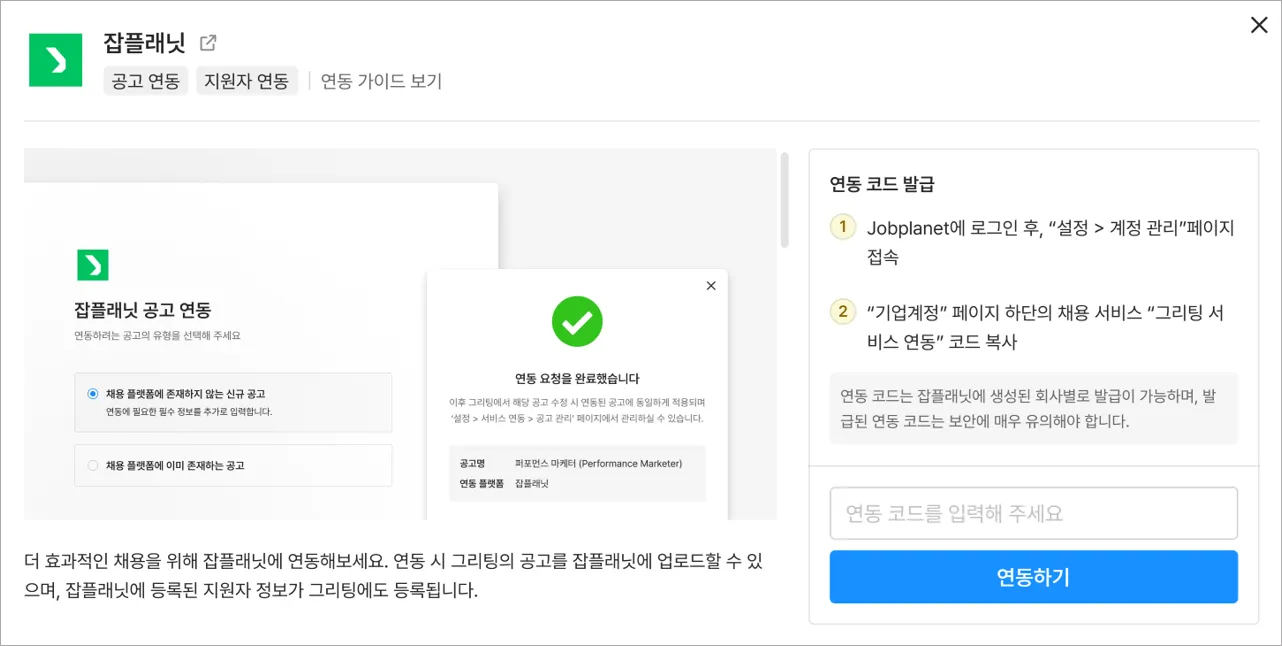This screenshot has width=1282, height=646.
Task: Click the green checkmark success icon
Action: pyautogui.click(x=577, y=321)
